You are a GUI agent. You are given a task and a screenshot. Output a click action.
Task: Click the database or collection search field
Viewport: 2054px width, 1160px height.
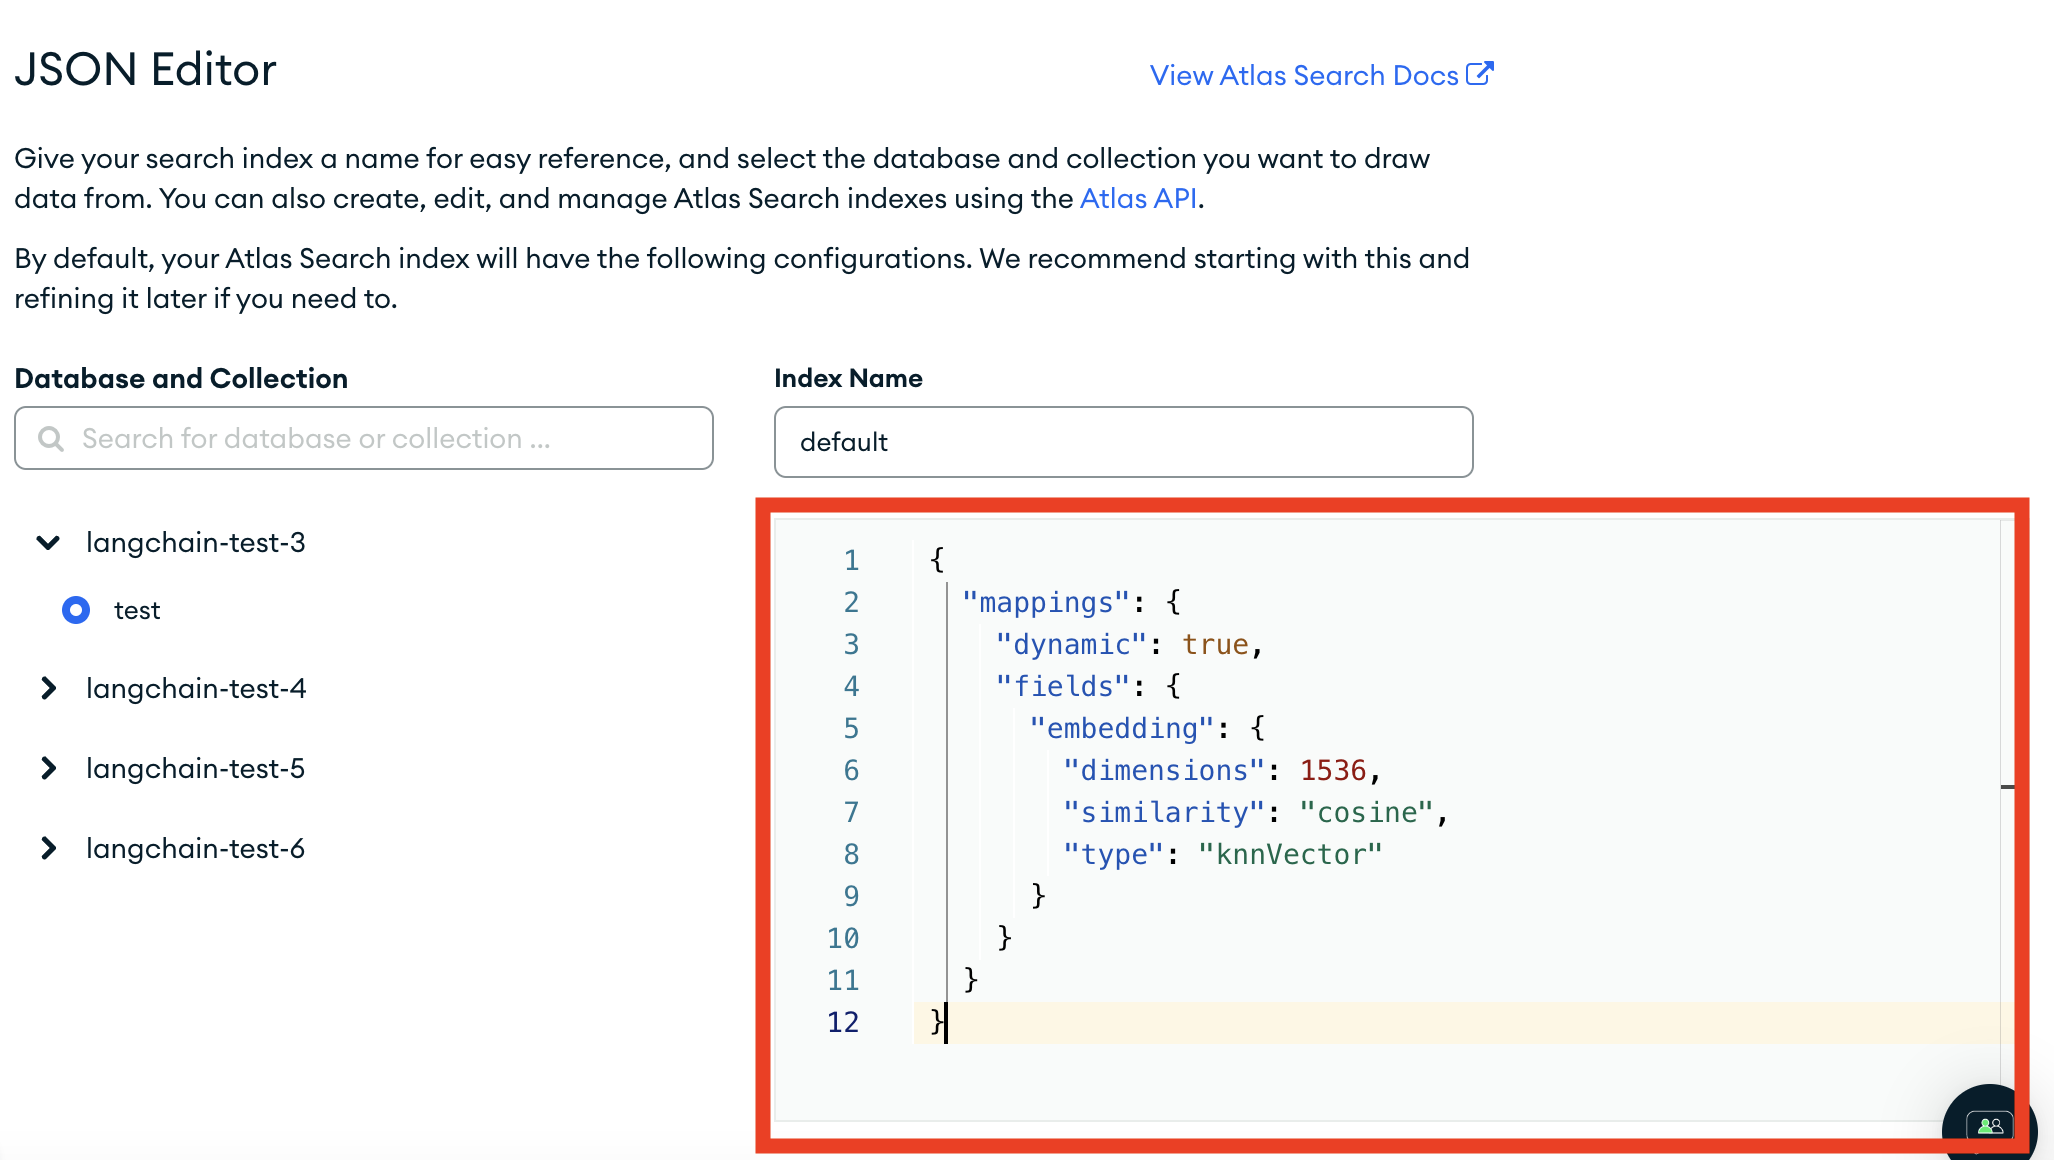pyautogui.click(x=364, y=437)
